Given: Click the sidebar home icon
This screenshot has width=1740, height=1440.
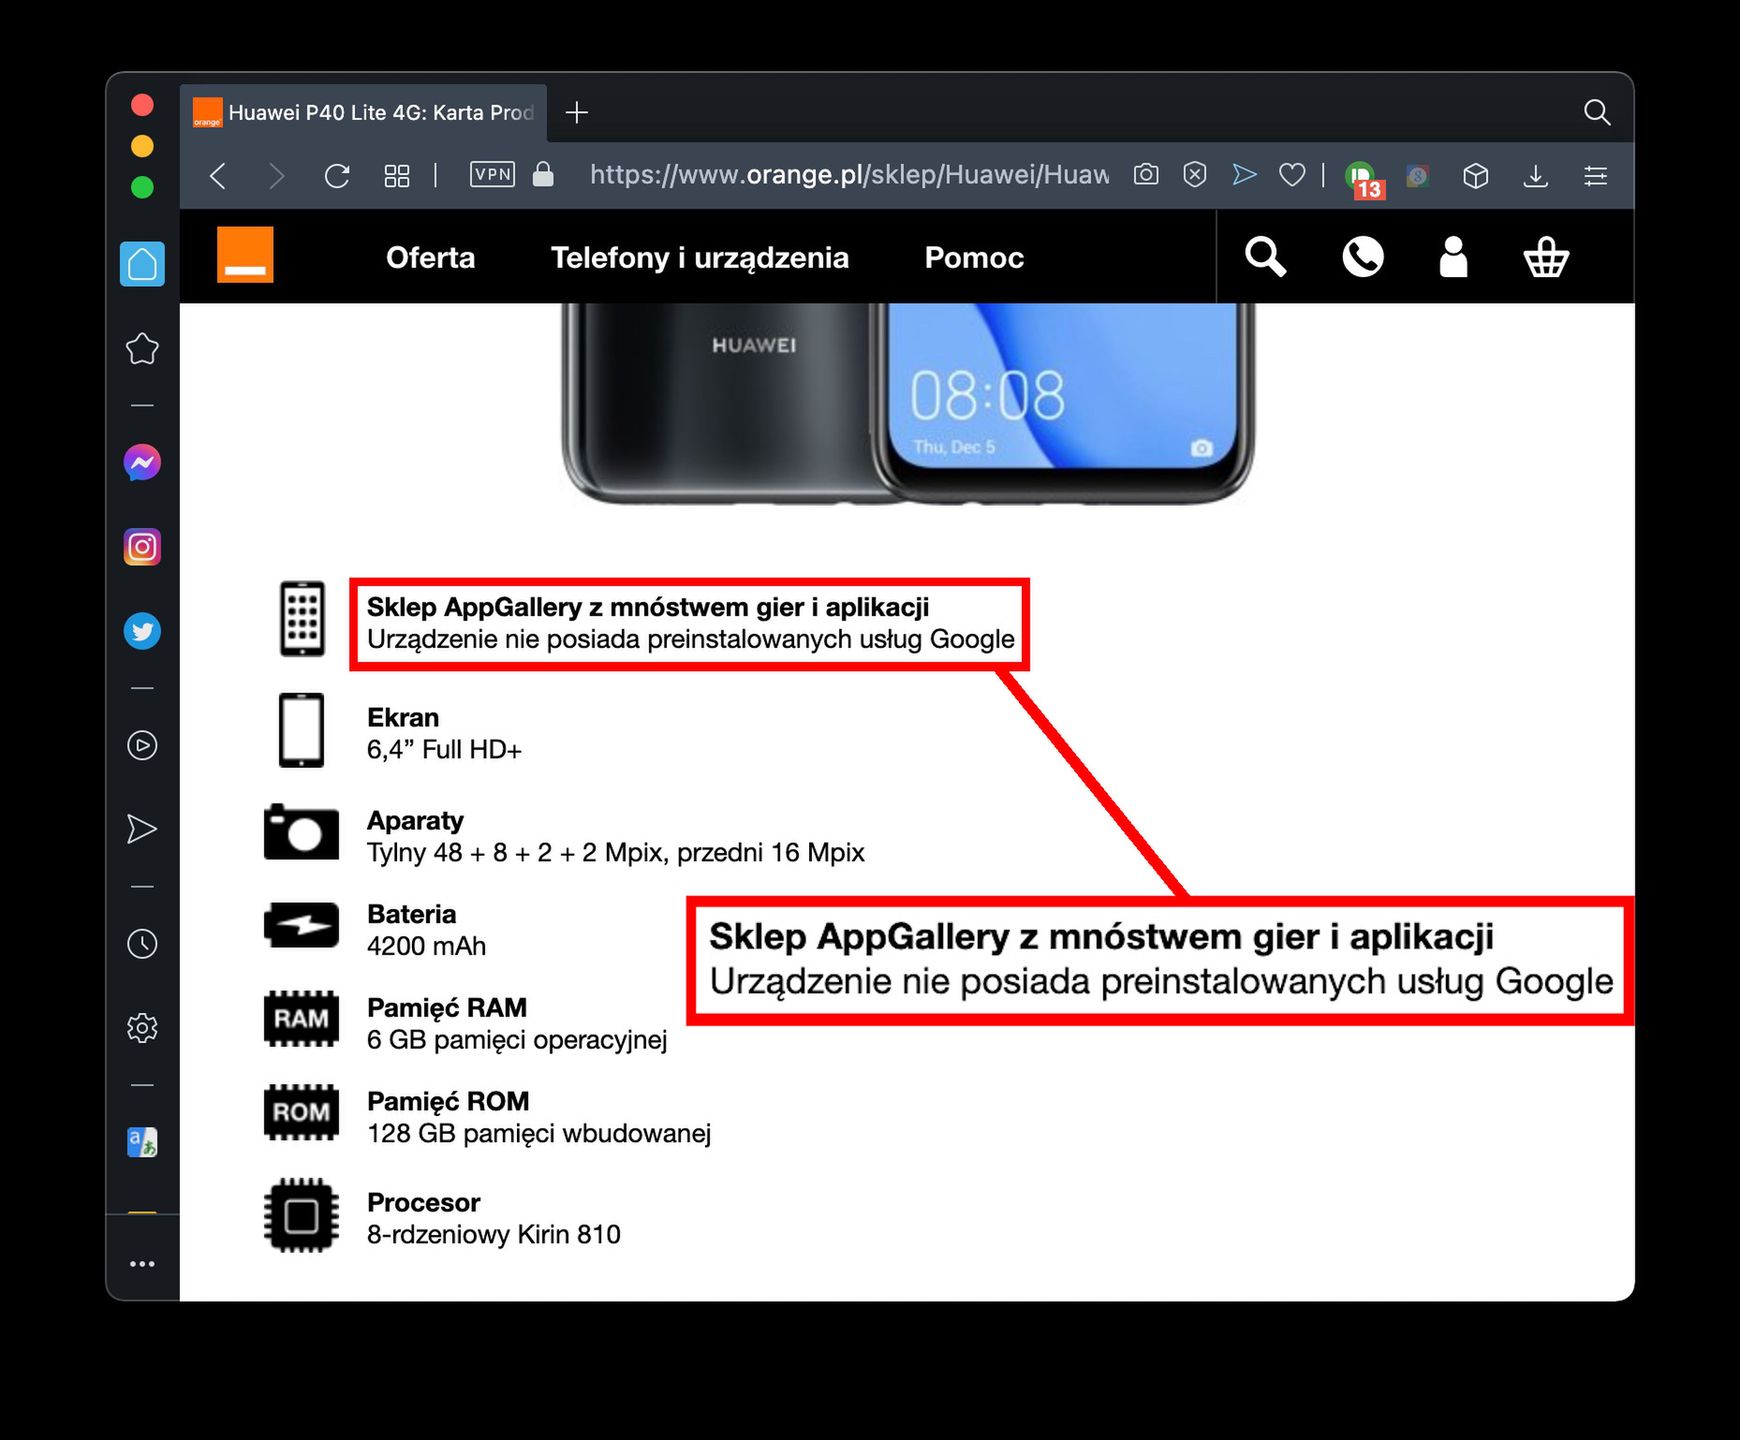Looking at the screenshot, I should pyautogui.click(x=142, y=264).
